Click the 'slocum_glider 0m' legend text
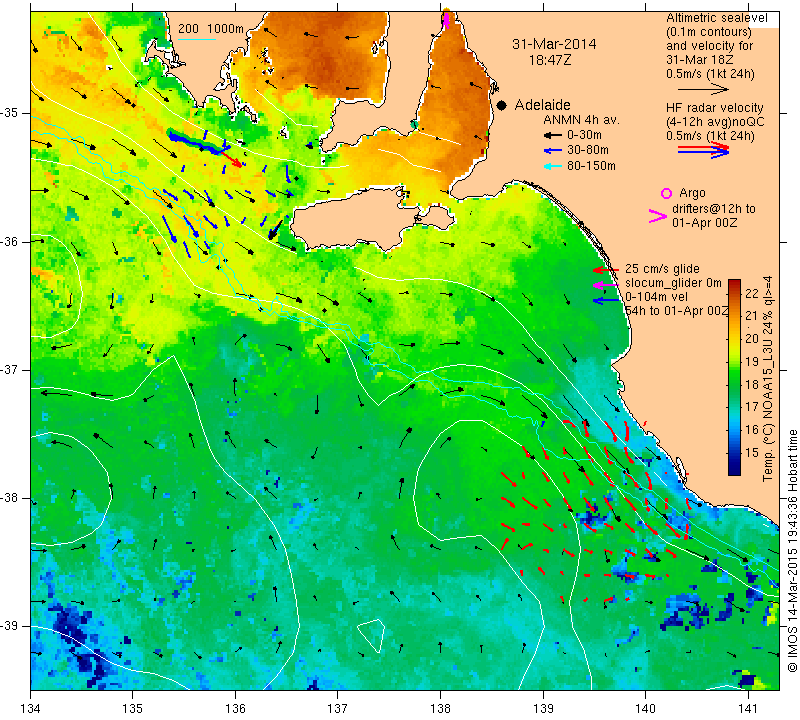The height and width of the screenshot is (720, 800). coord(673,283)
